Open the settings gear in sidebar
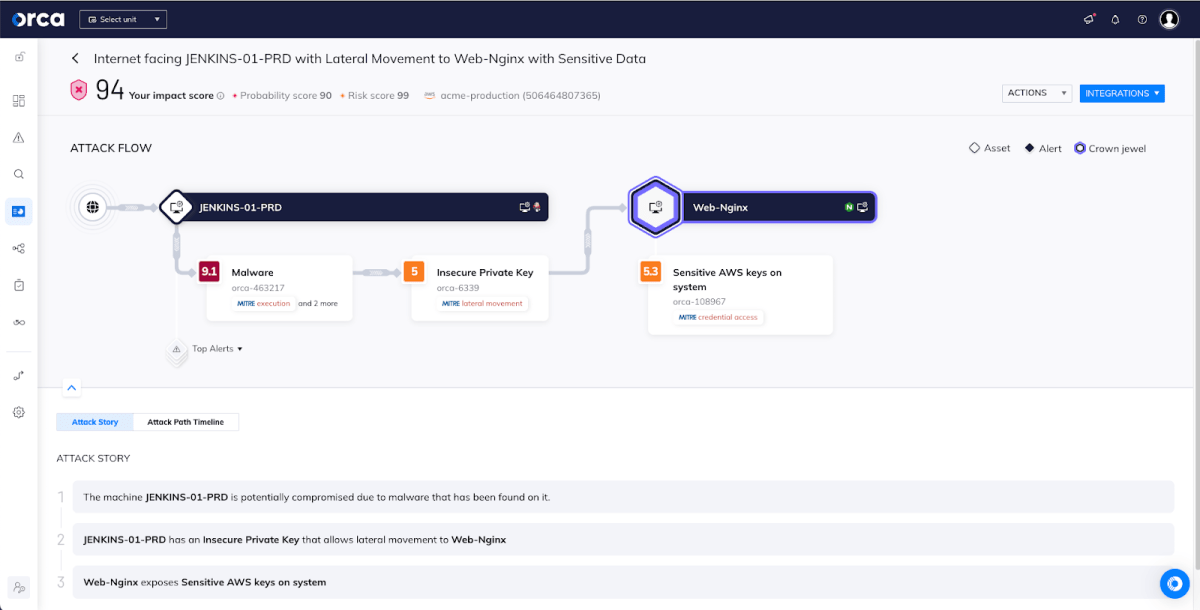The width and height of the screenshot is (1200, 610). [x=18, y=412]
